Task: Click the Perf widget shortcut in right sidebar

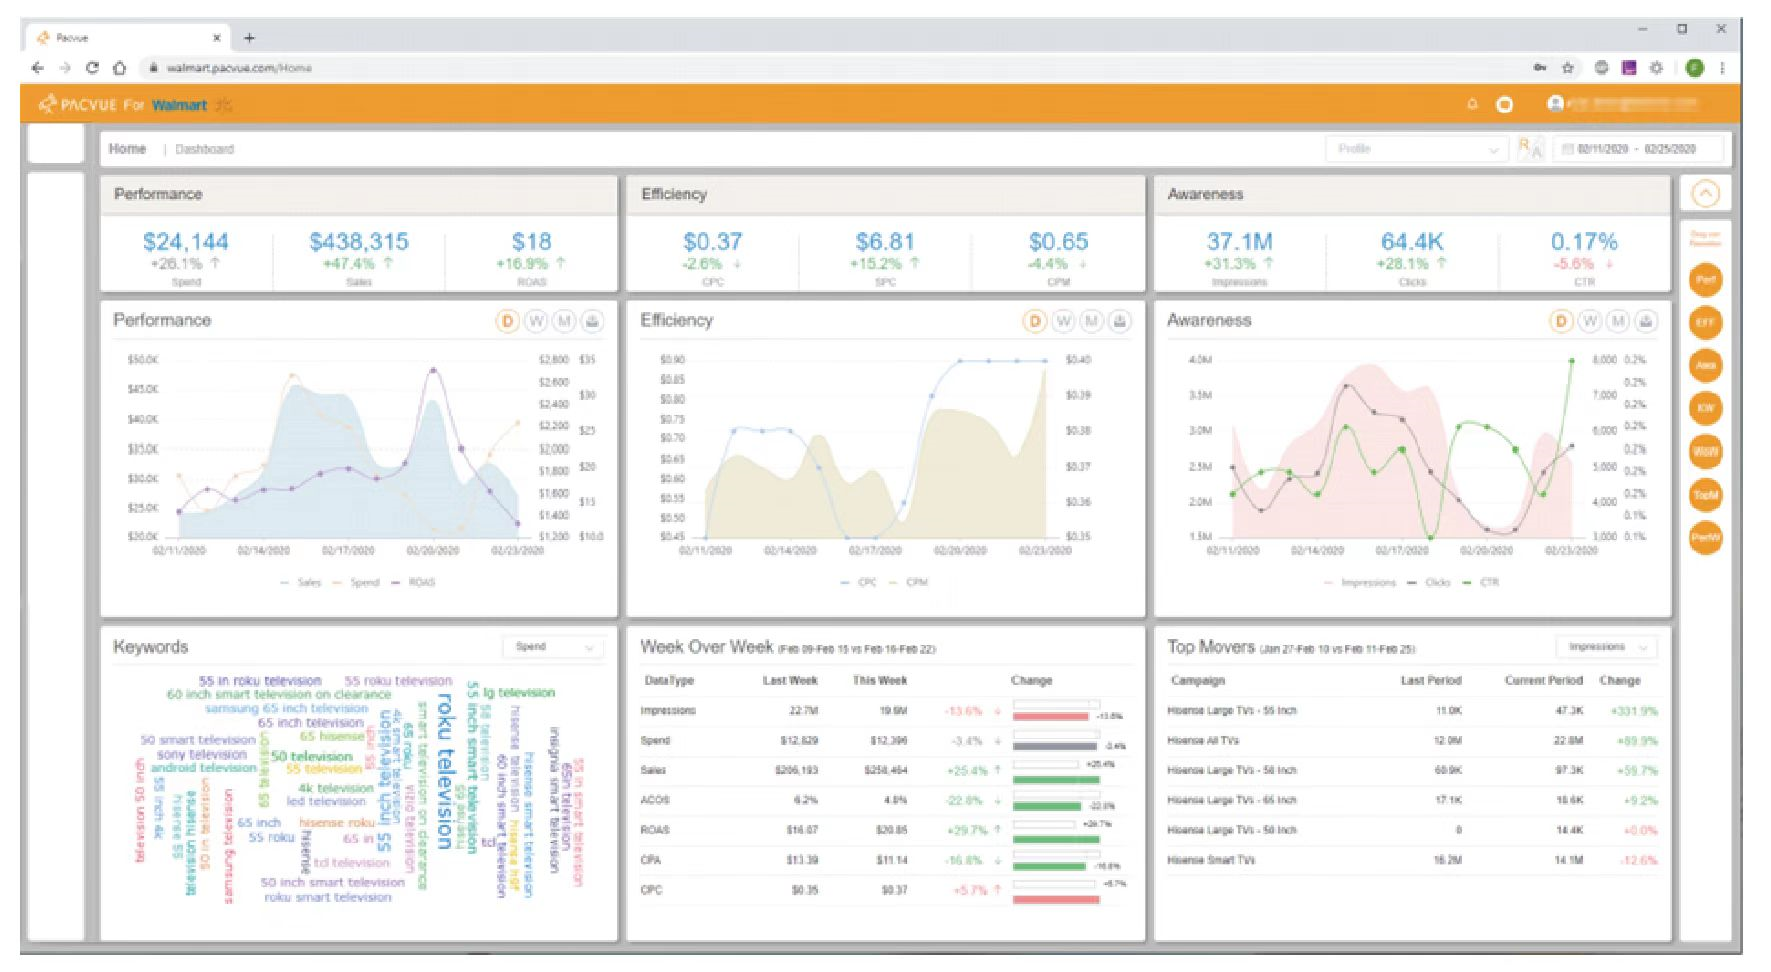Action: pos(1705,280)
